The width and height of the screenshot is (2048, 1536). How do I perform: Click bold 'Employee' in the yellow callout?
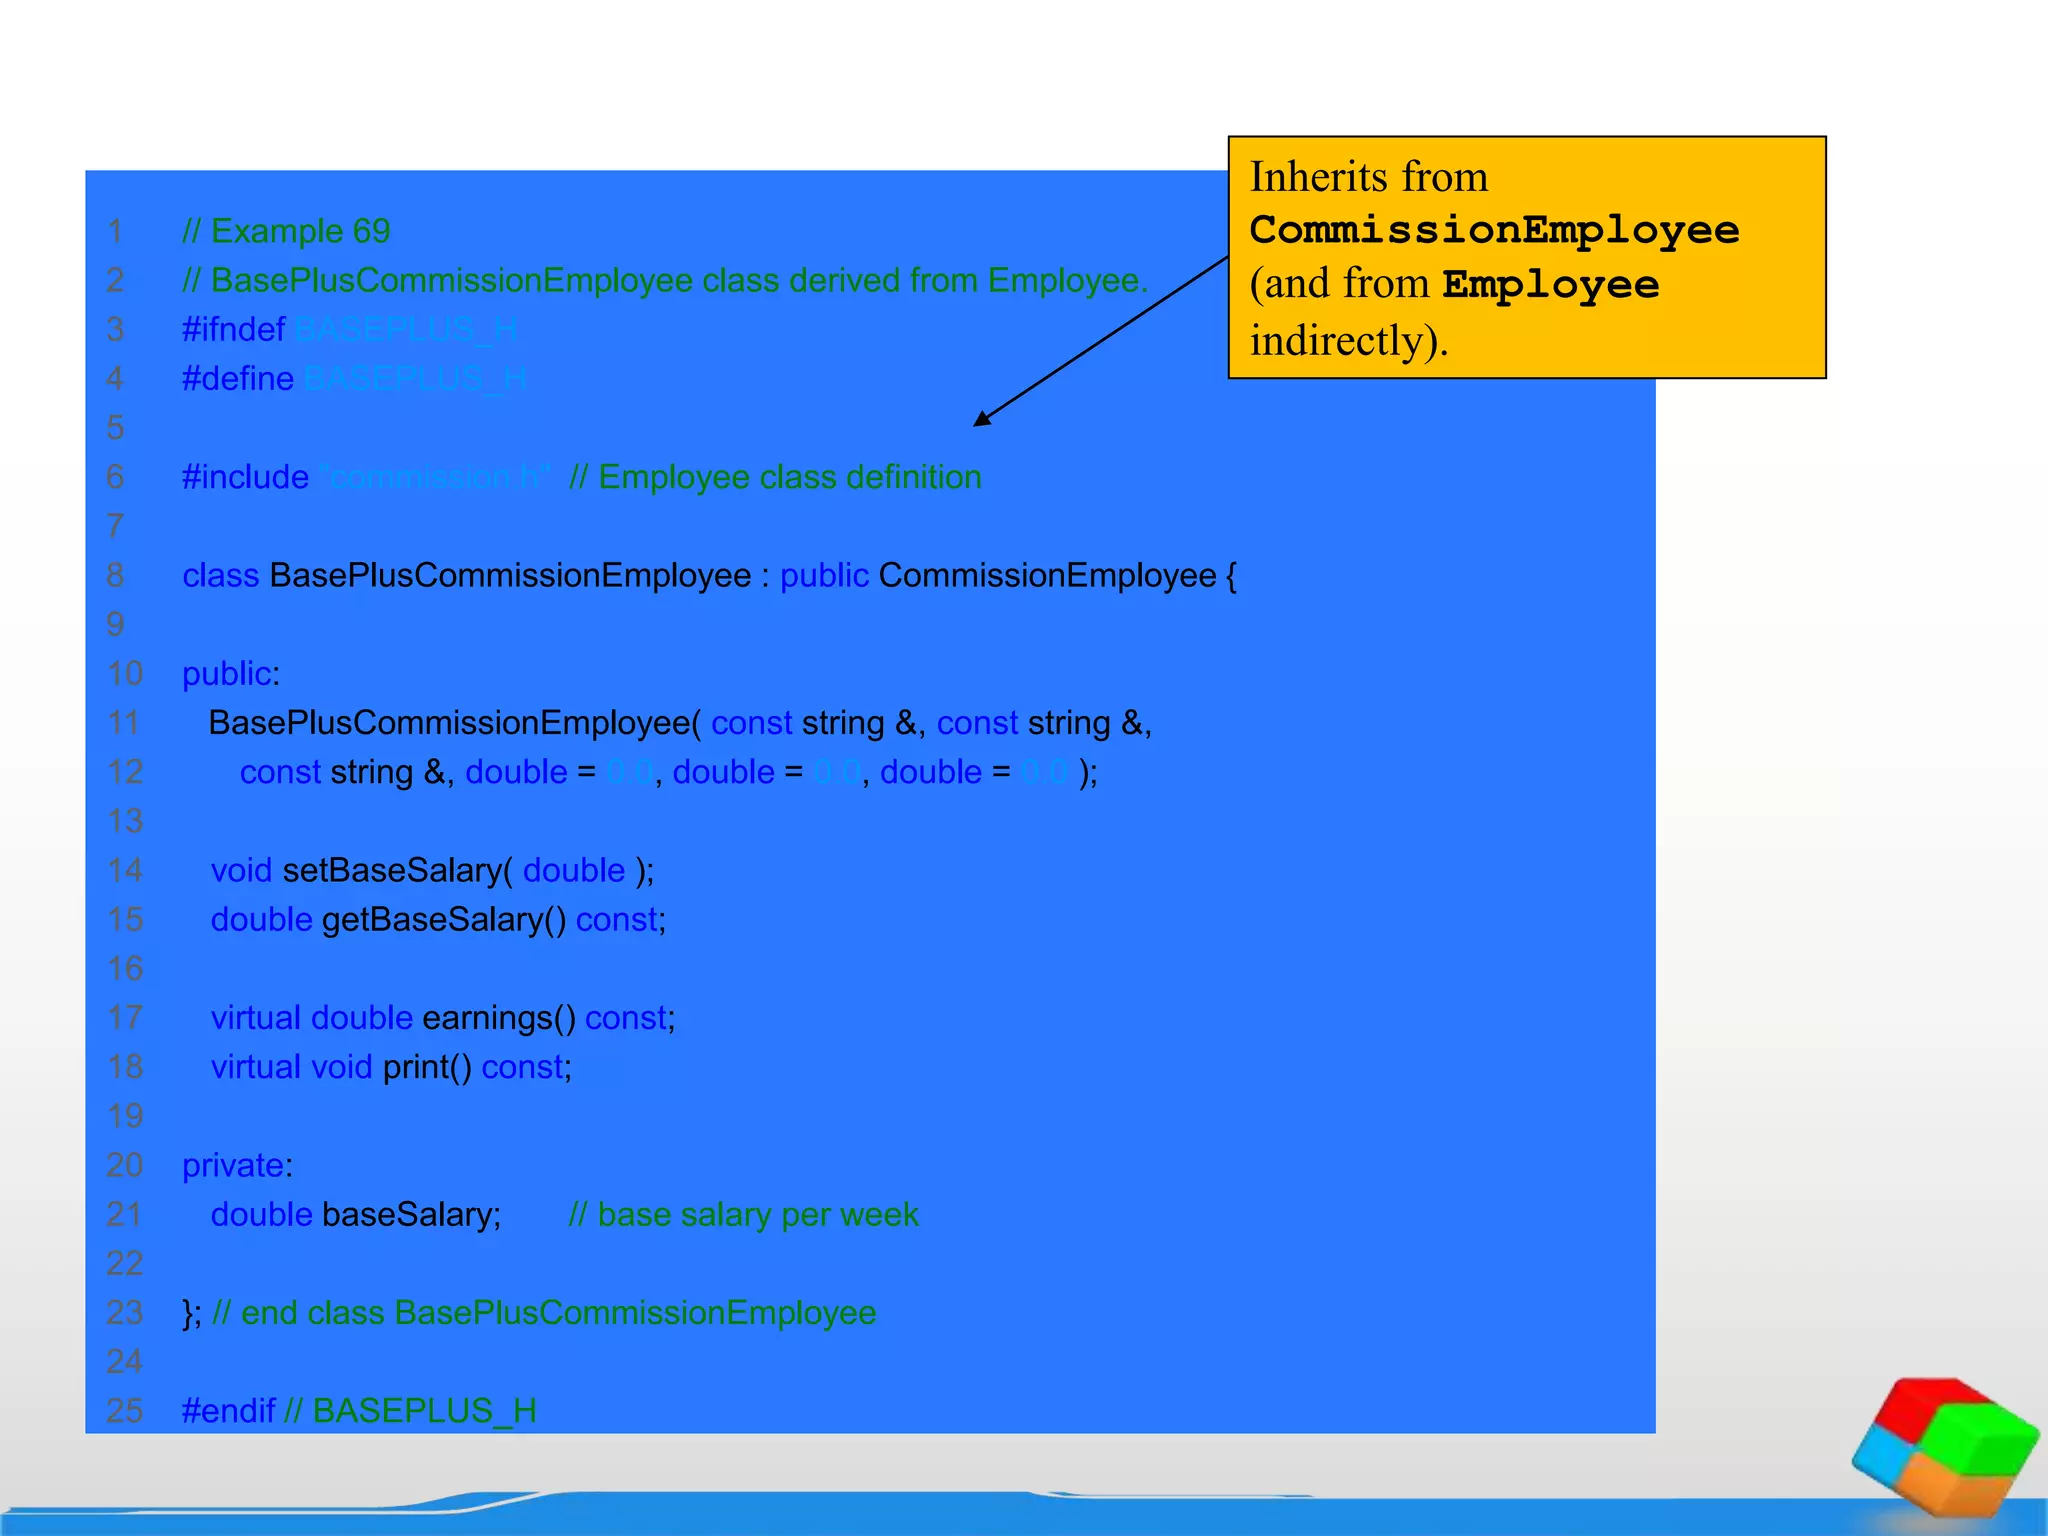coord(1551,285)
